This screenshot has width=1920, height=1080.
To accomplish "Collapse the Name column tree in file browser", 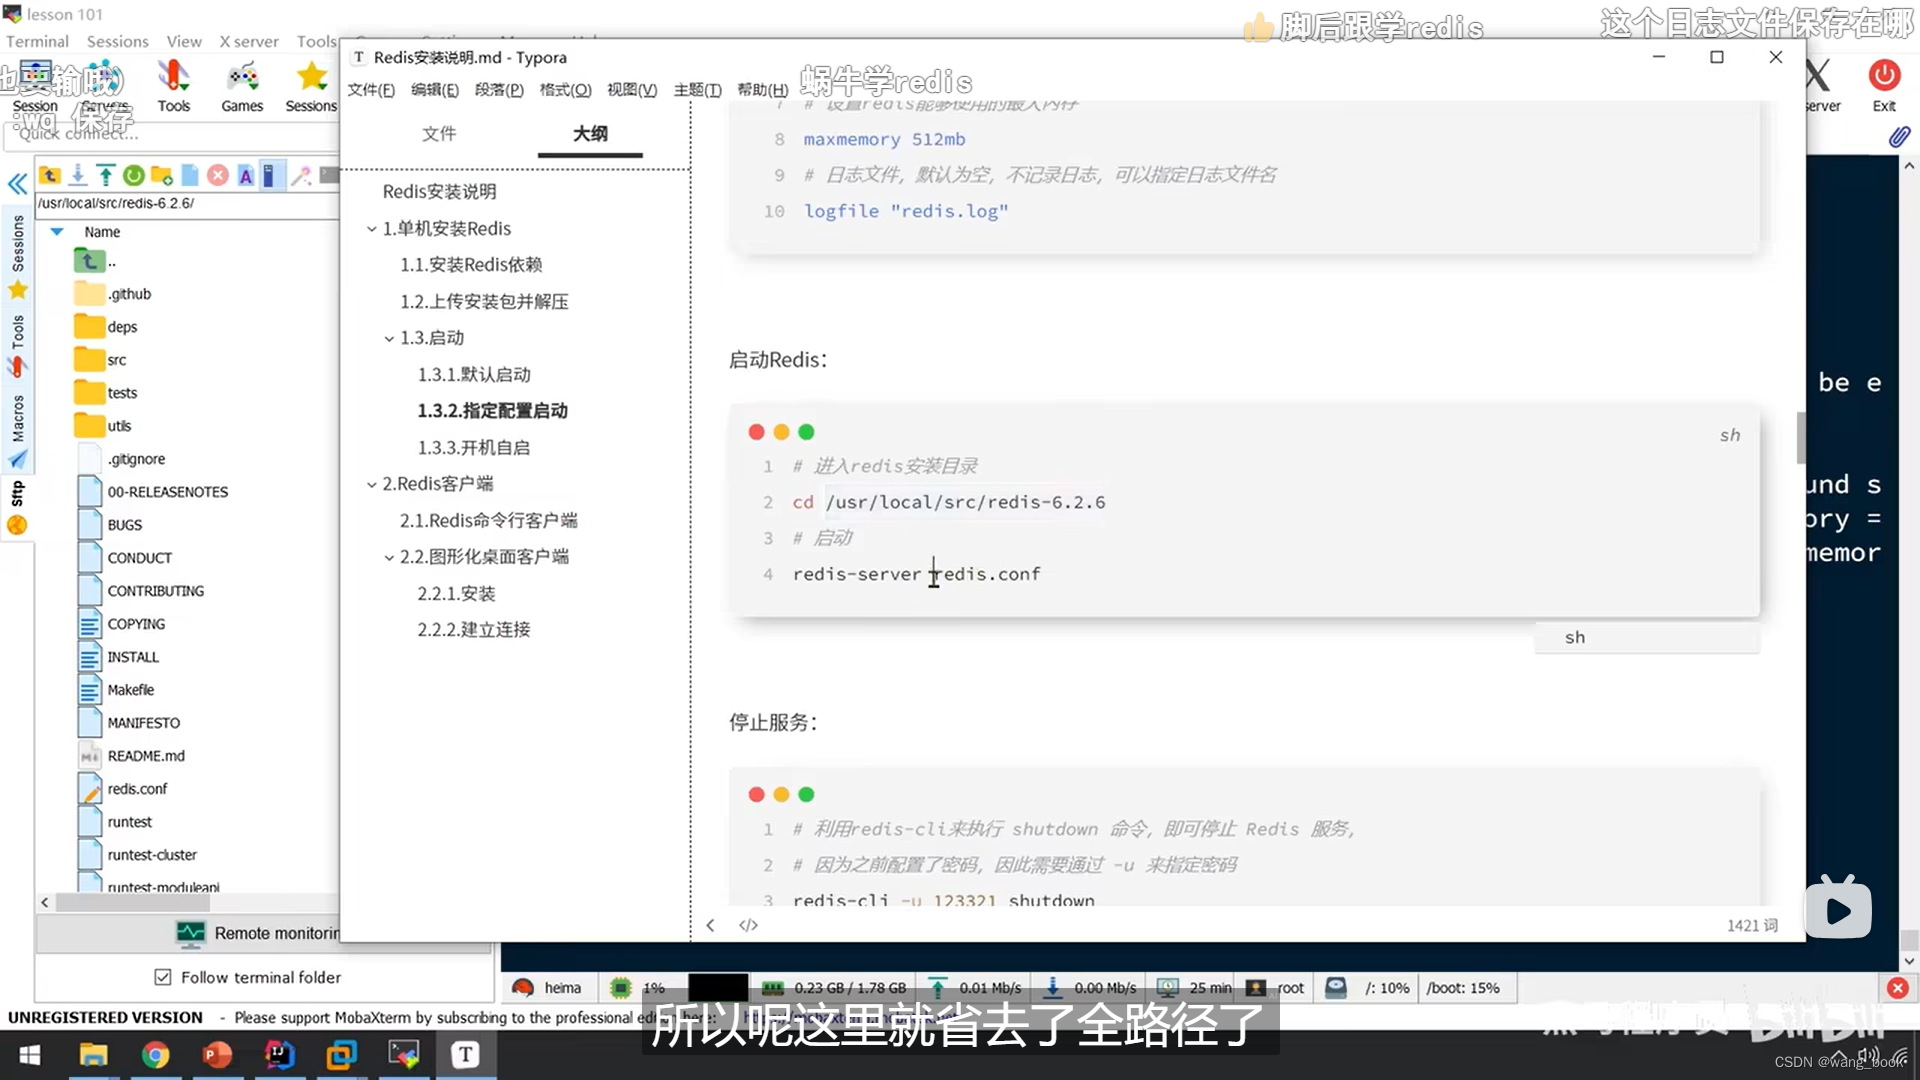I will click(57, 231).
